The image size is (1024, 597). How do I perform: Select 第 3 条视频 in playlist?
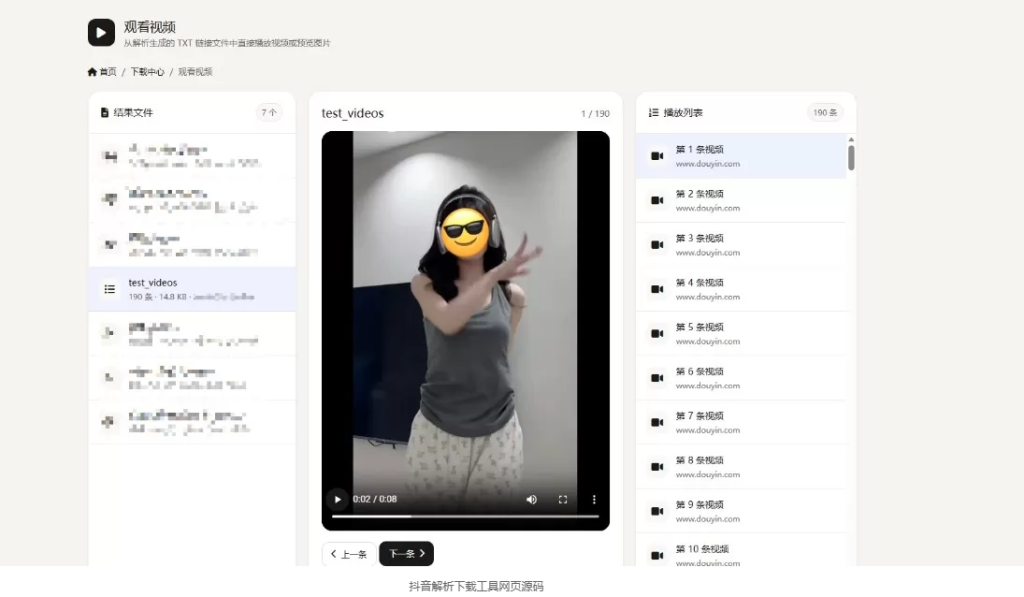click(741, 245)
